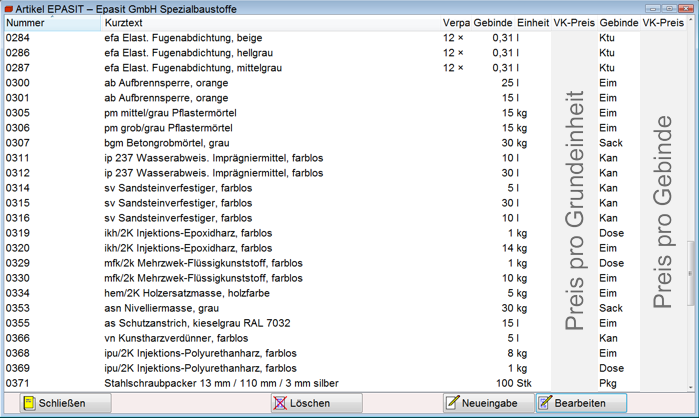699x418 pixels.
Task: Select article number 0316
Action: click(18, 218)
